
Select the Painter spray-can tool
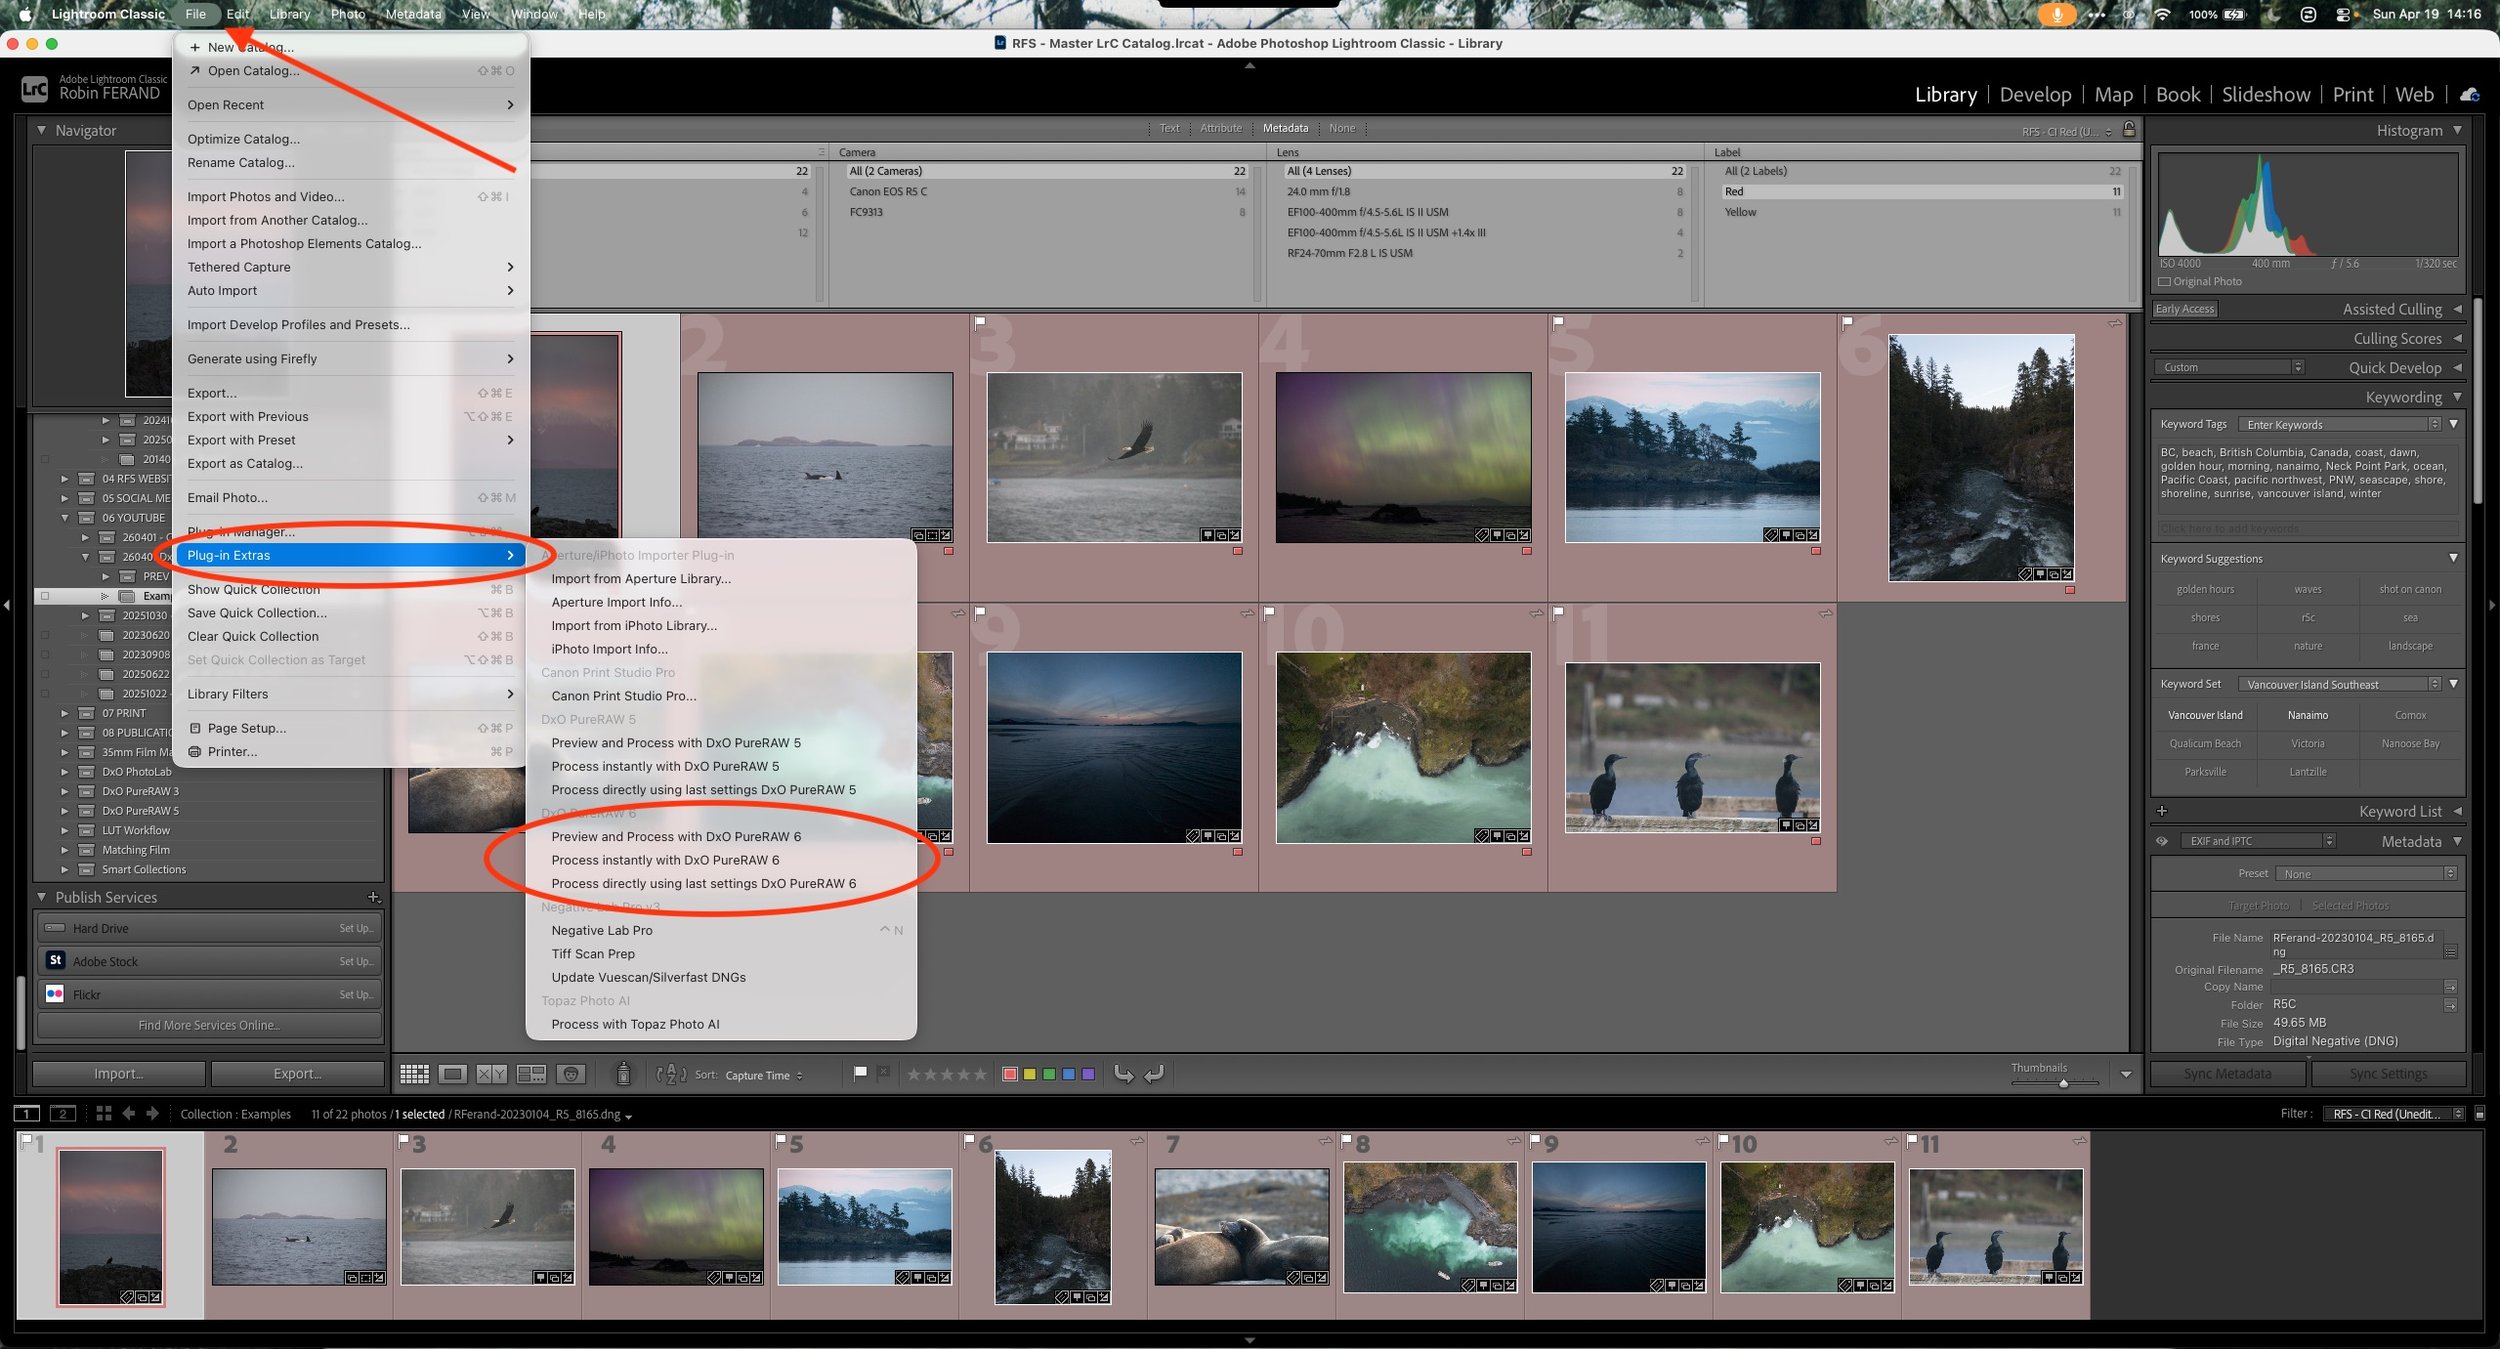click(x=623, y=1074)
